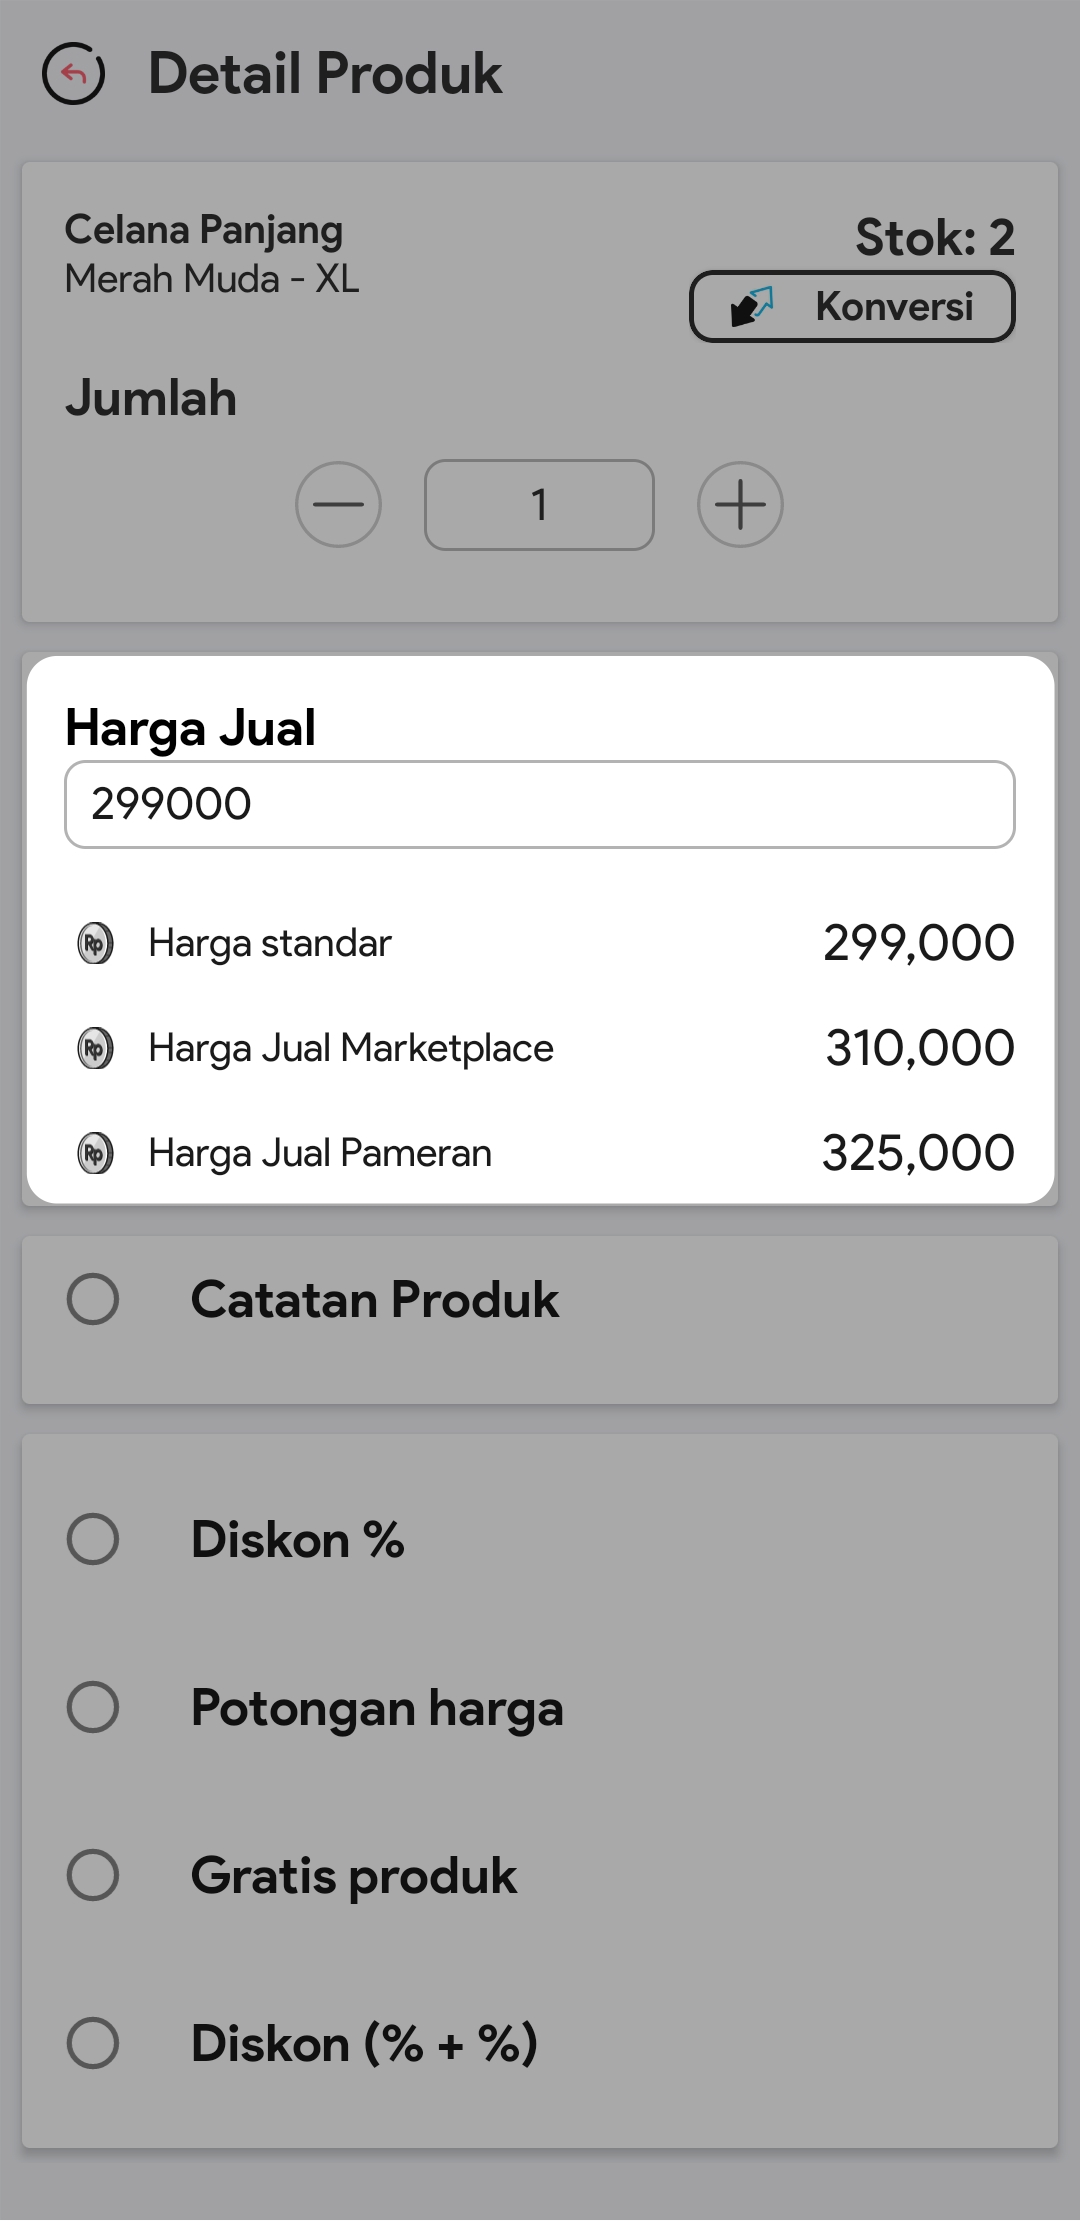
Task: Click the Konversi arrow icon
Action: point(752,307)
